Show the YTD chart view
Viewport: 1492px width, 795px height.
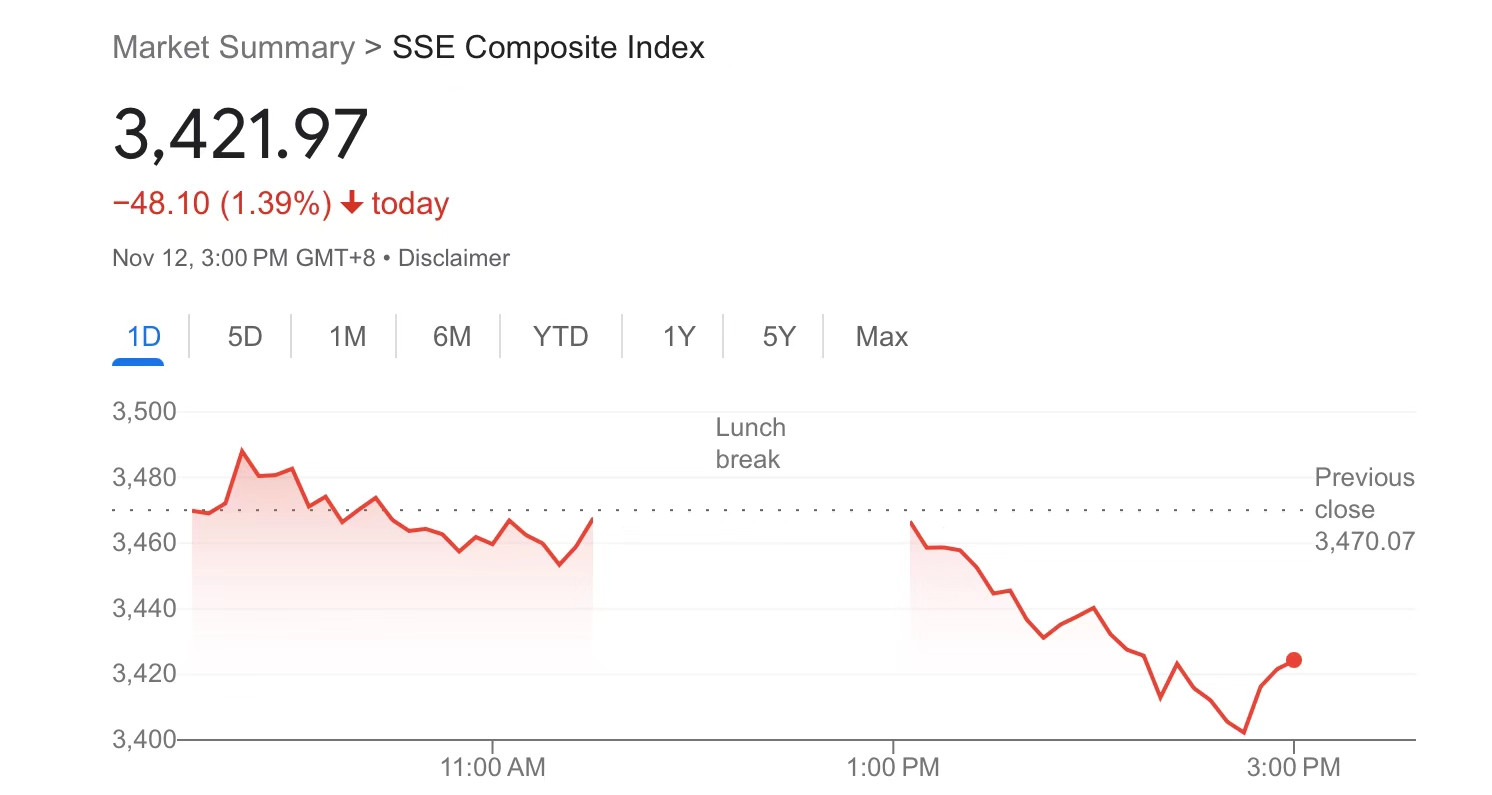(561, 337)
